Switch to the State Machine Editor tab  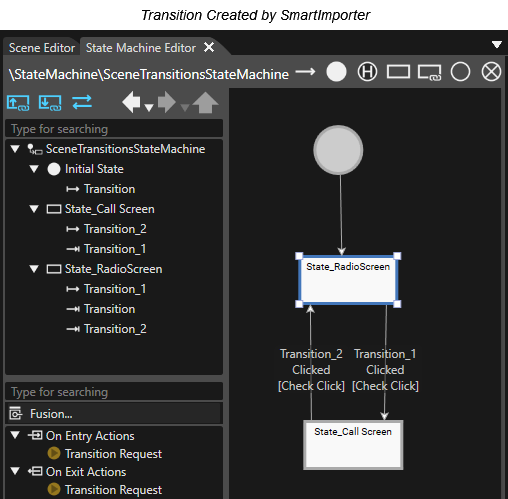click(141, 48)
